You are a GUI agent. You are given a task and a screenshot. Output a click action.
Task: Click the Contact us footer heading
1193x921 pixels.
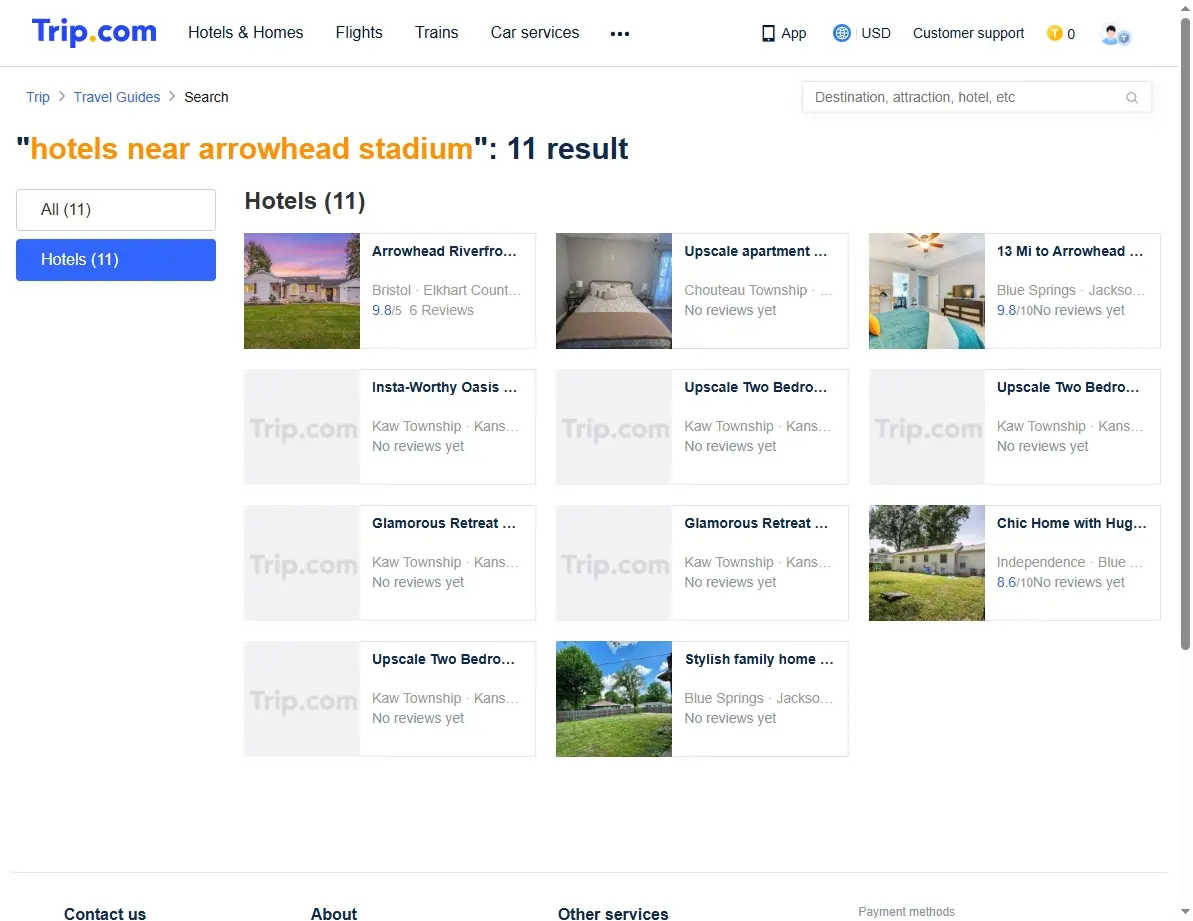coord(105,913)
